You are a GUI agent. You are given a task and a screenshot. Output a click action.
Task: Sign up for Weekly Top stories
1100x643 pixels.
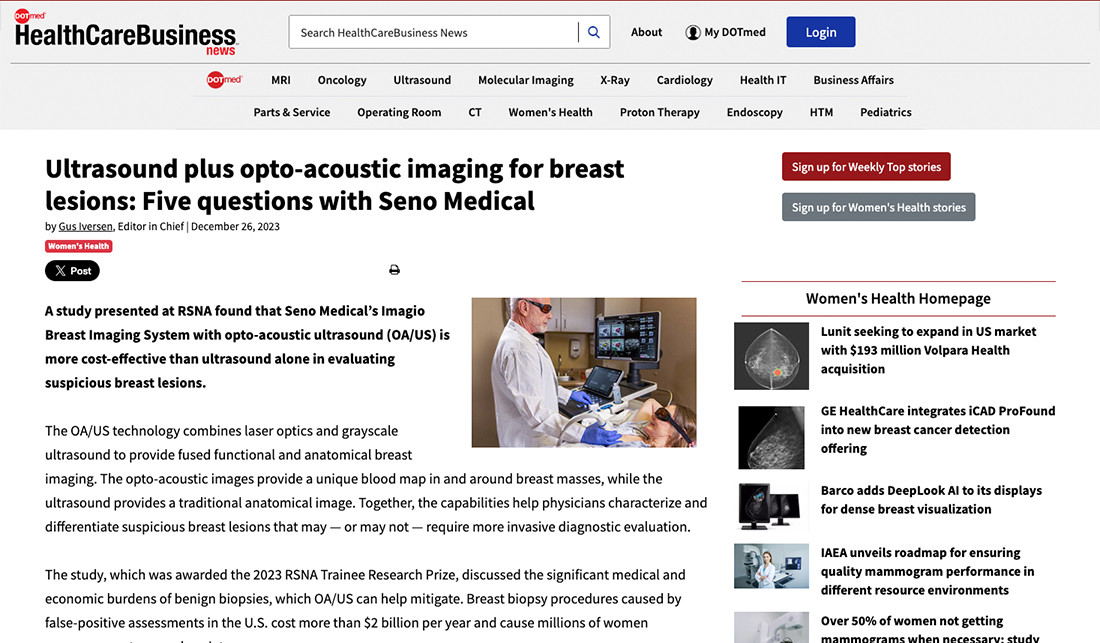(x=866, y=167)
